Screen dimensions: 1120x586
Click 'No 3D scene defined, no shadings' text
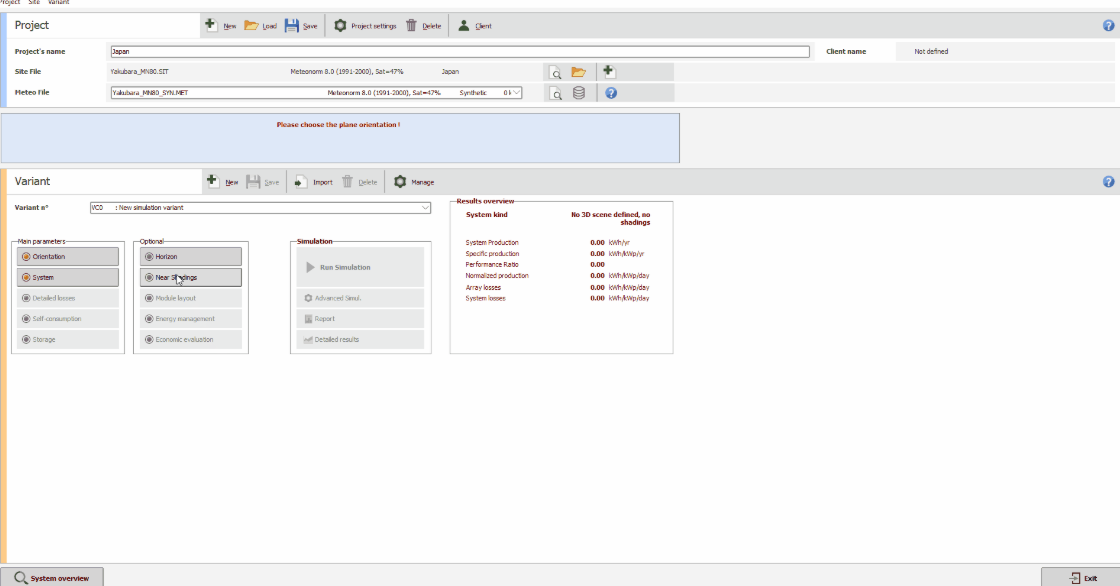coord(611,219)
